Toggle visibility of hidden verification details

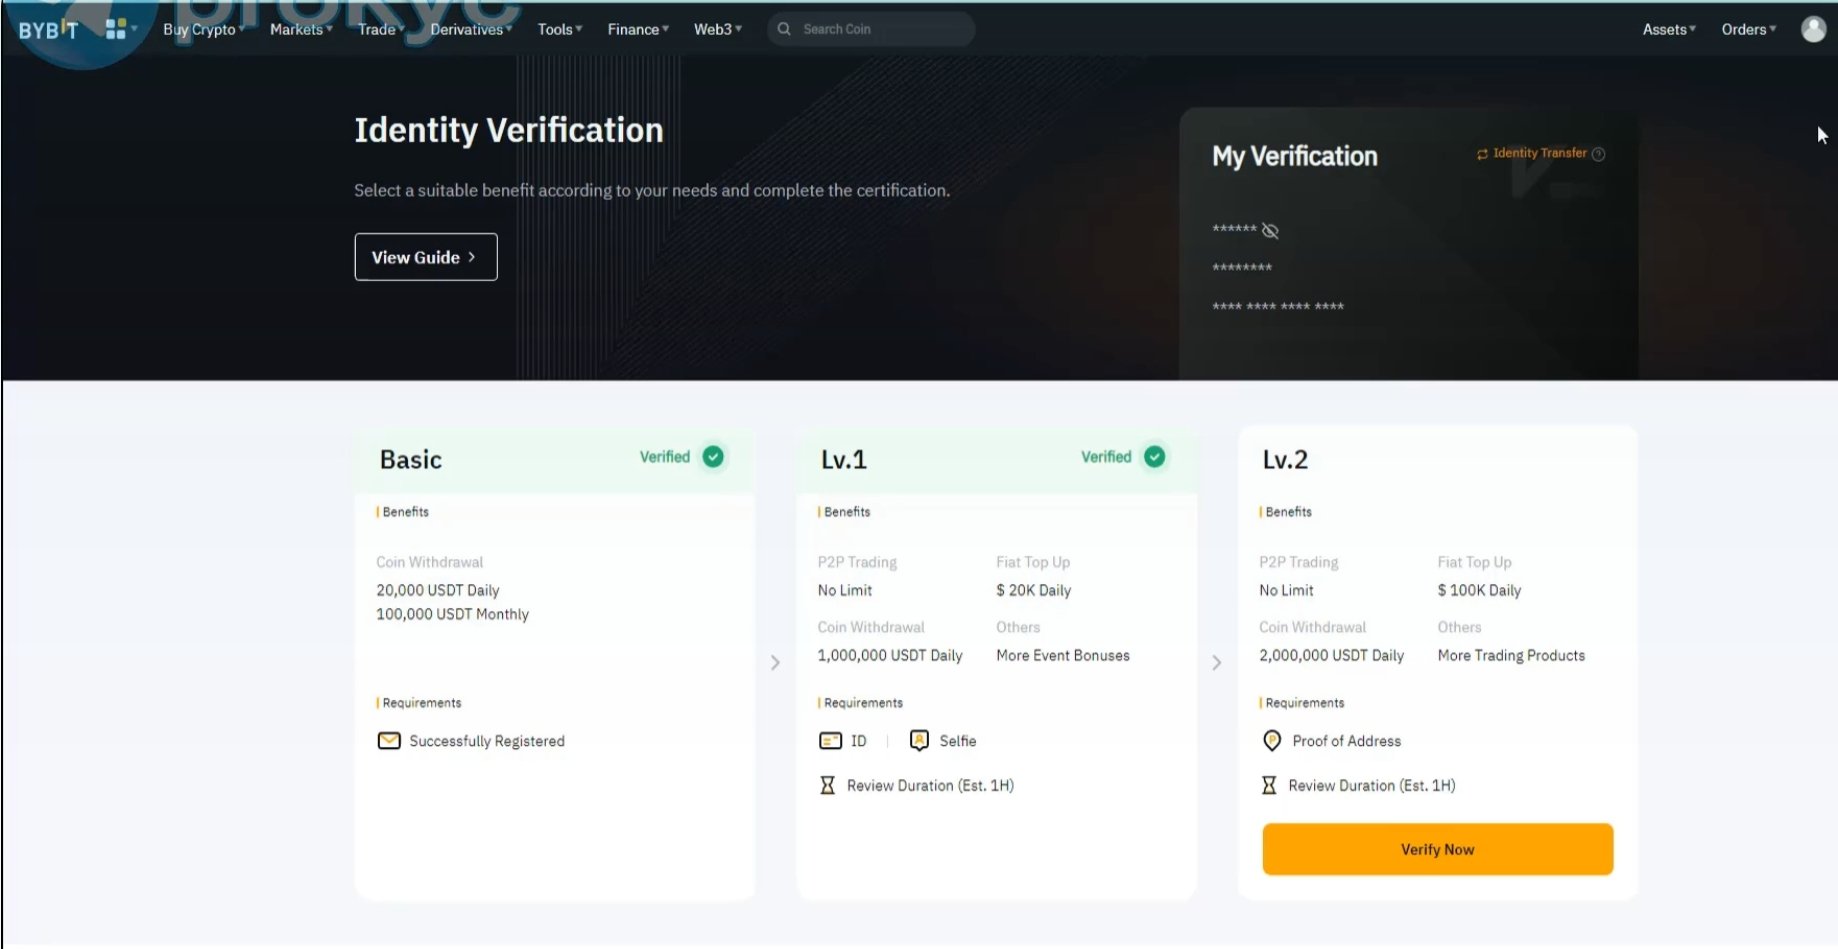pos(1270,231)
